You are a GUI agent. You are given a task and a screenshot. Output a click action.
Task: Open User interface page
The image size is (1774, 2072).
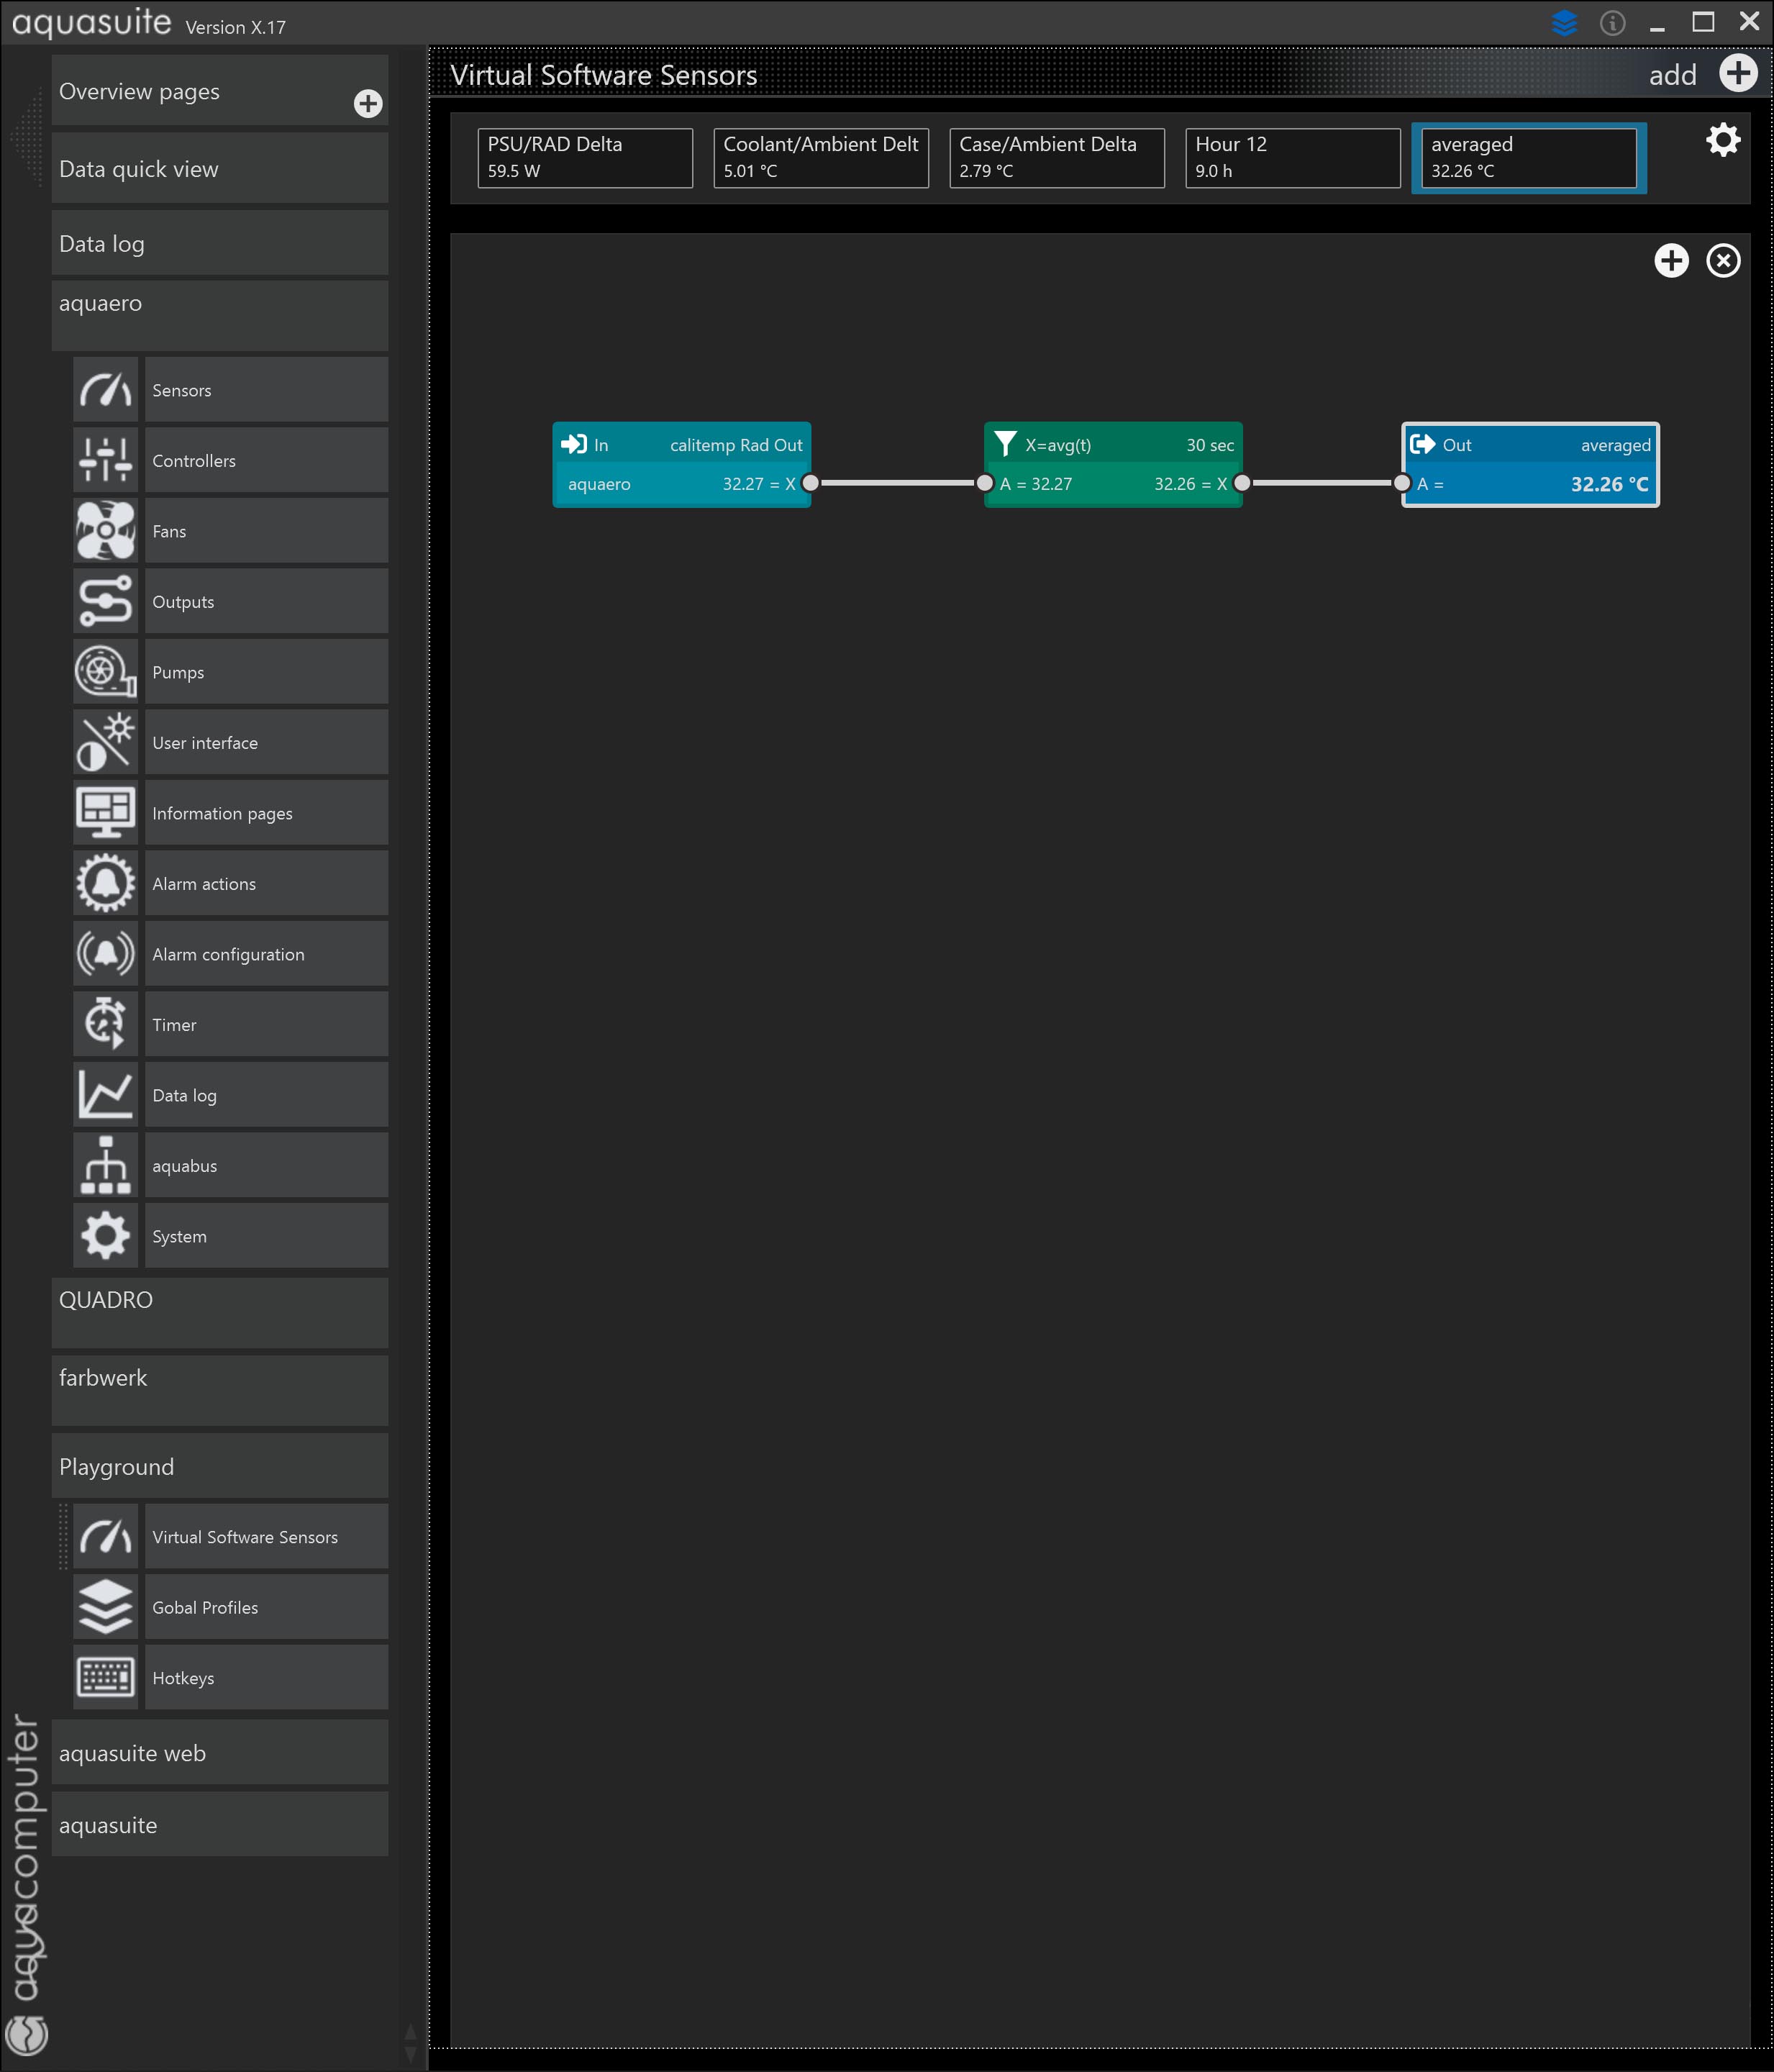point(266,742)
